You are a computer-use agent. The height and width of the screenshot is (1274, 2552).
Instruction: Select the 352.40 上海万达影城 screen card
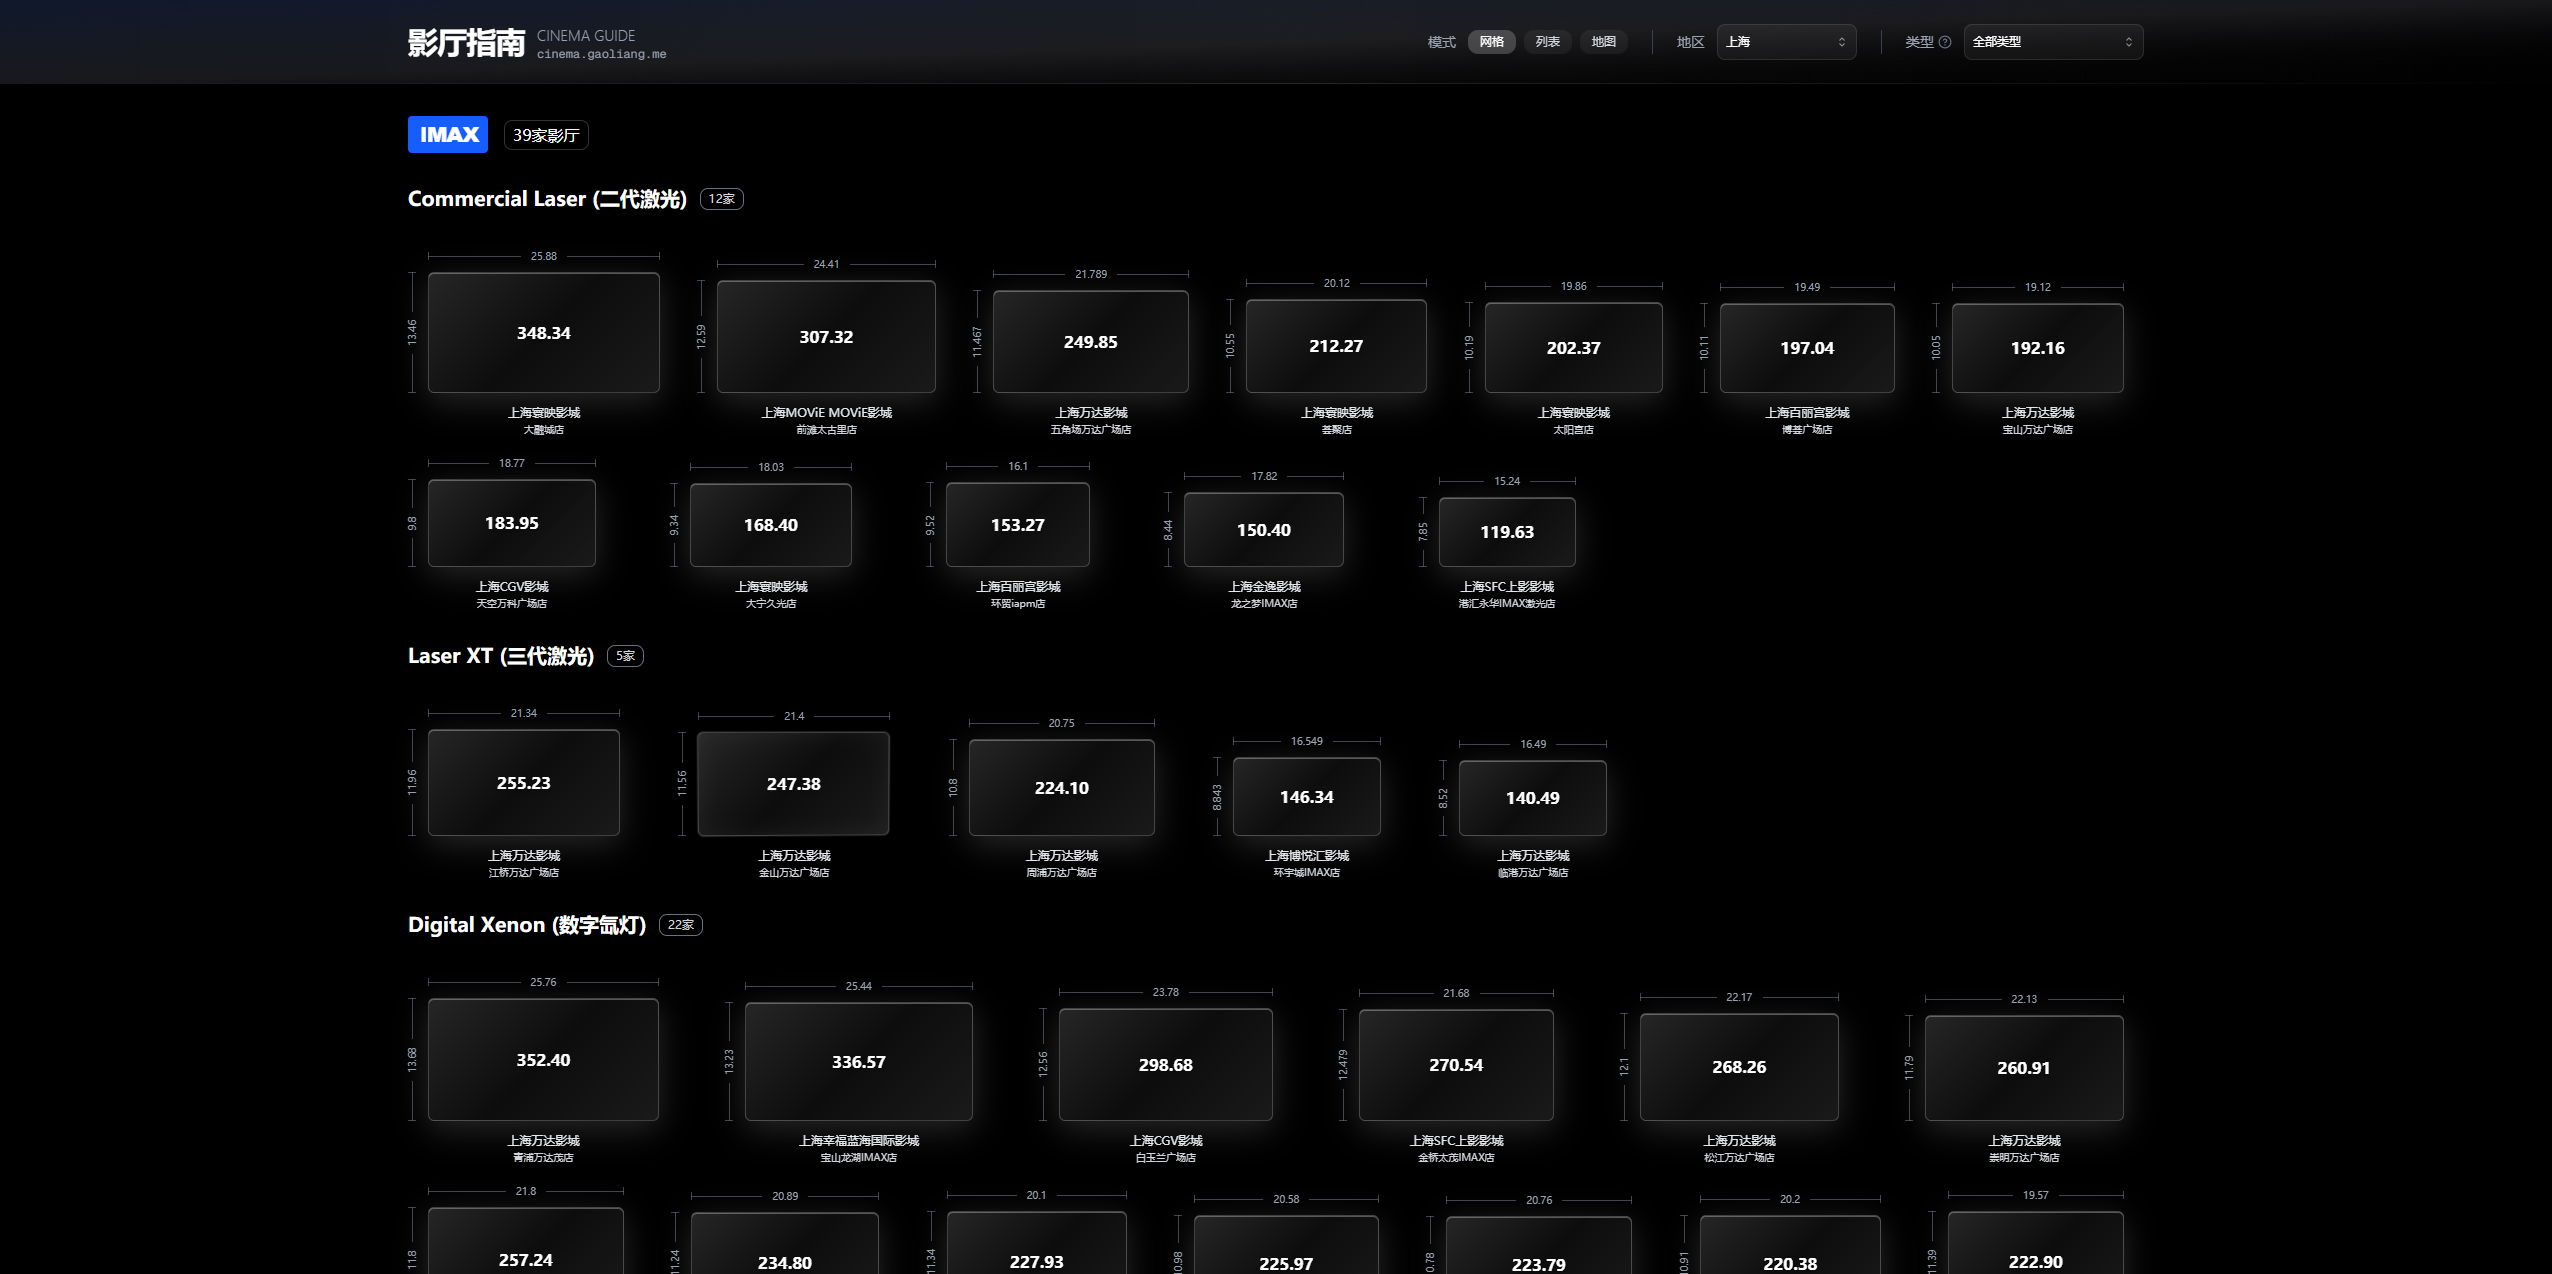click(x=543, y=1060)
